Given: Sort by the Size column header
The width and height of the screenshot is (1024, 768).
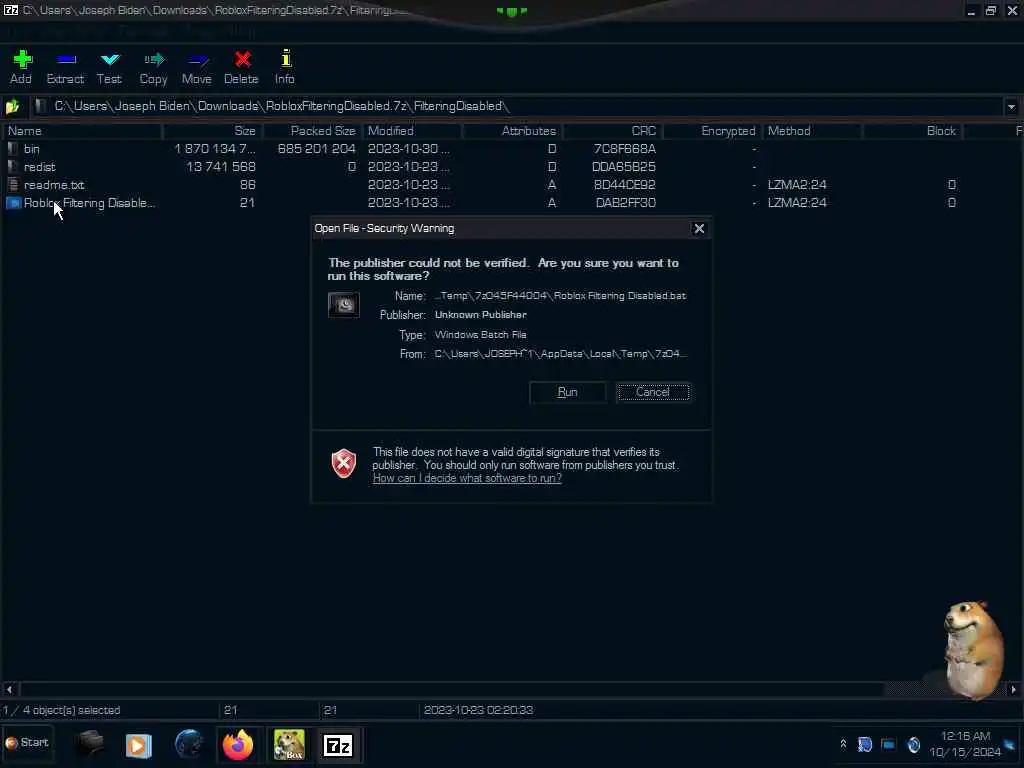Looking at the screenshot, I should pos(212,131).
